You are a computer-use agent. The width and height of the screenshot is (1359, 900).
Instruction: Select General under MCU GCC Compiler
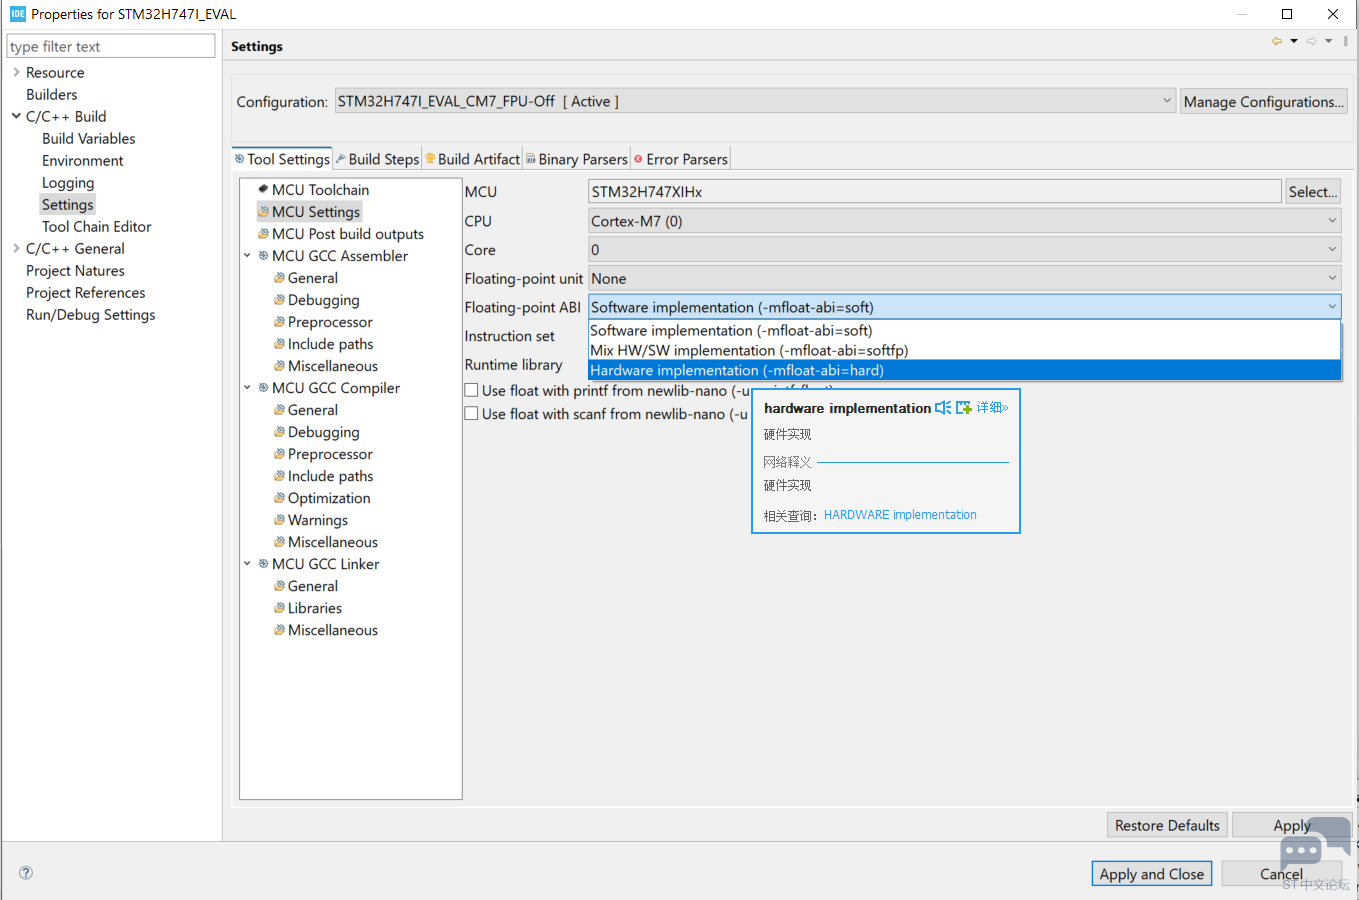click(x=312, y=410)
